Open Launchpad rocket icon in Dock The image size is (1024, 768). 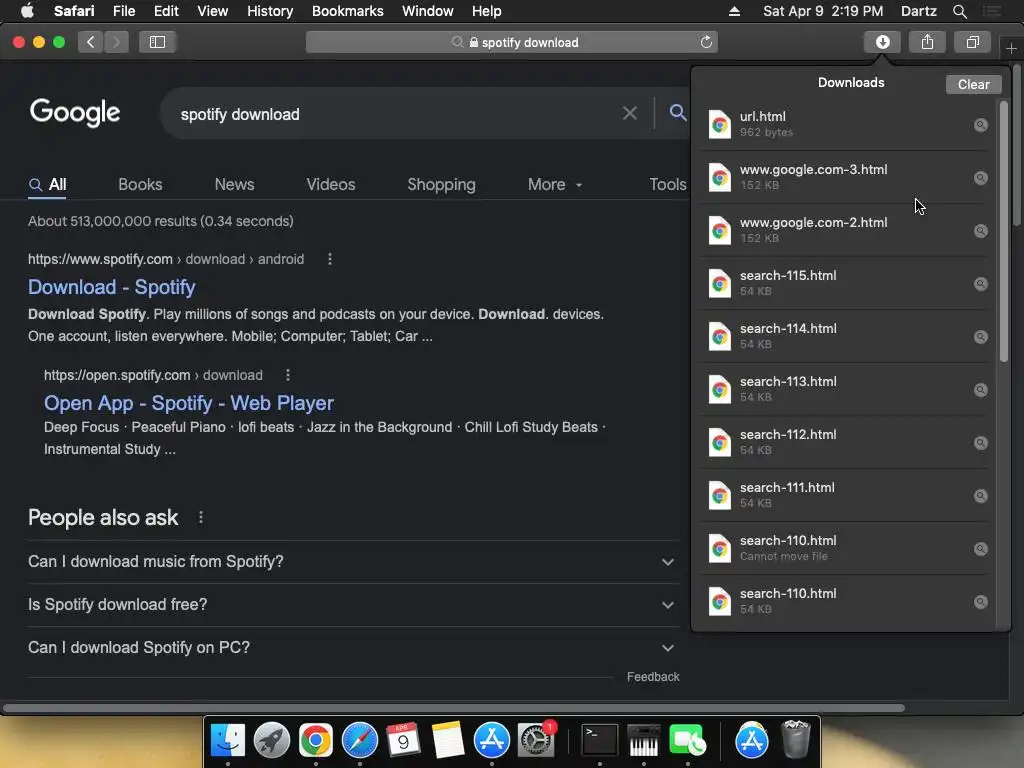(272, 740)
